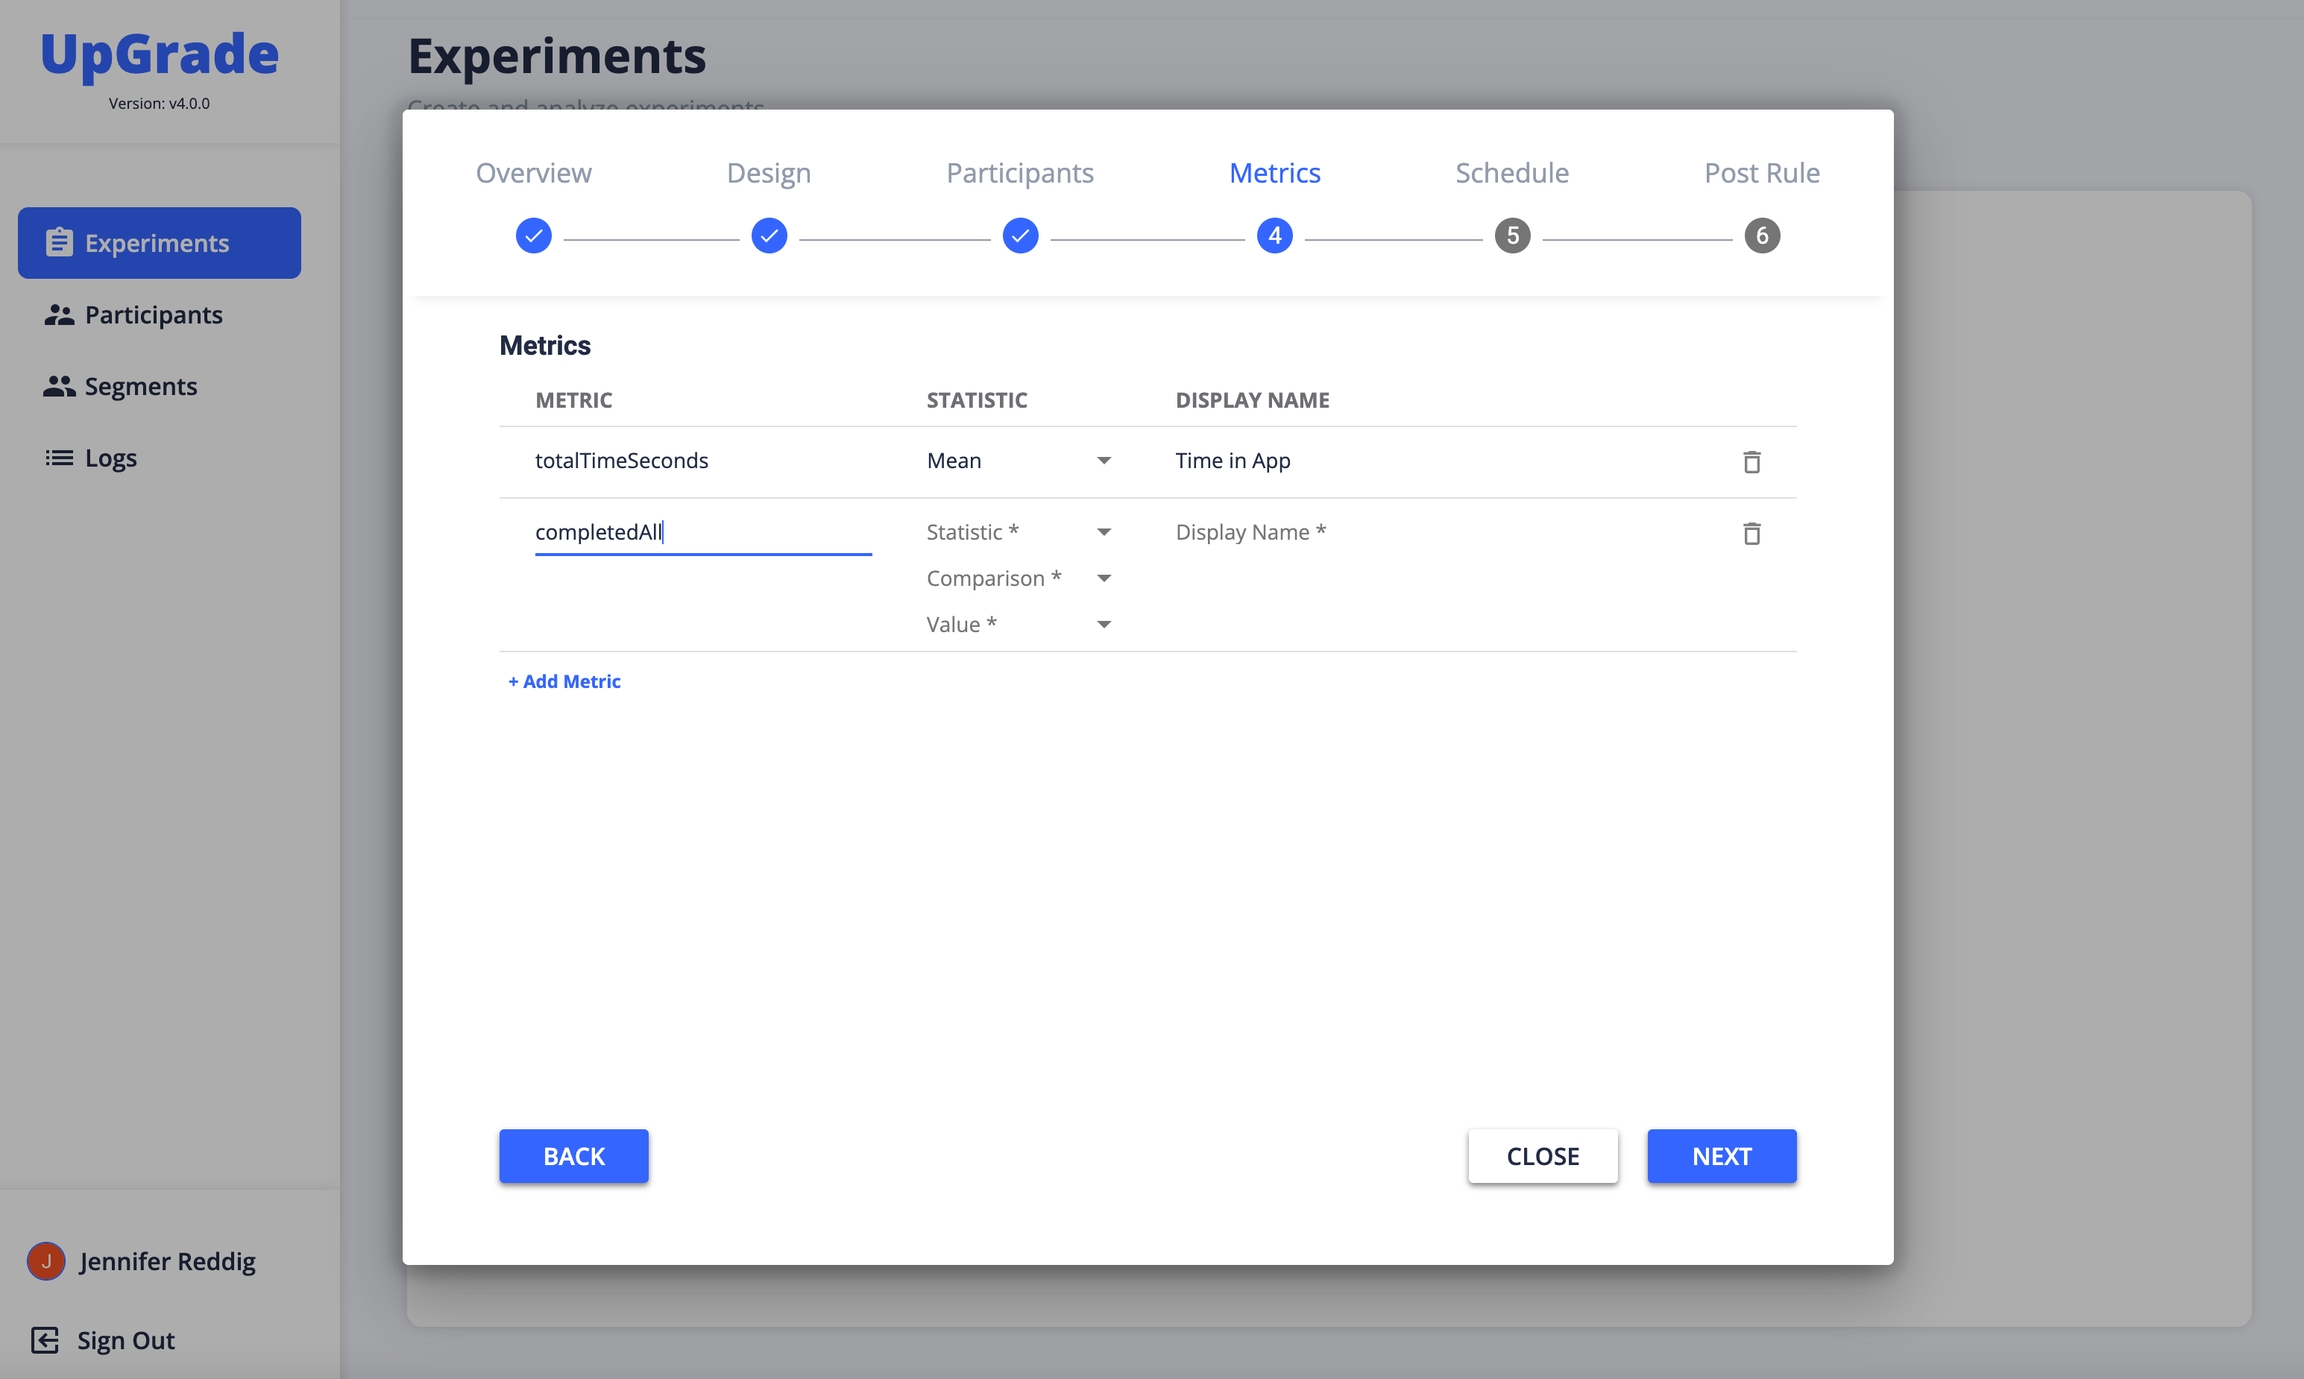Viewport: 2304px width, 1379px height.
Task: Click the Schedule step number 5 circle
Action: pyautogui.click(x=1512, y=236)
